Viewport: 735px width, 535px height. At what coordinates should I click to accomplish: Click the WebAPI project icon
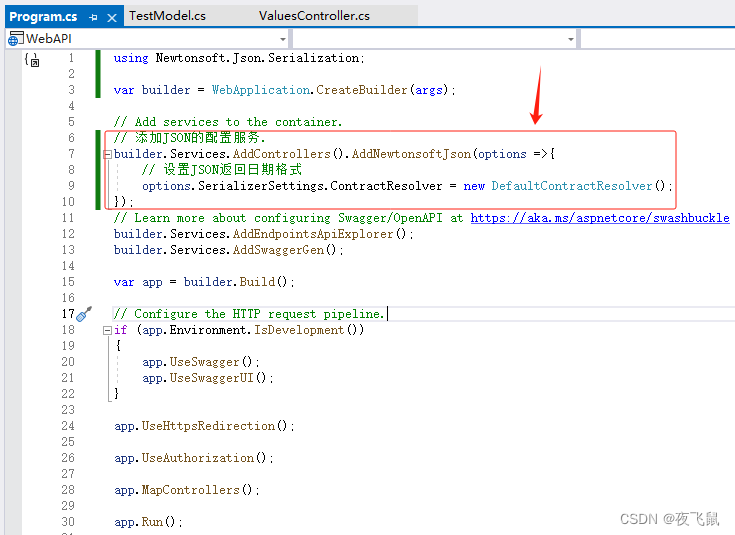[15, 39]
